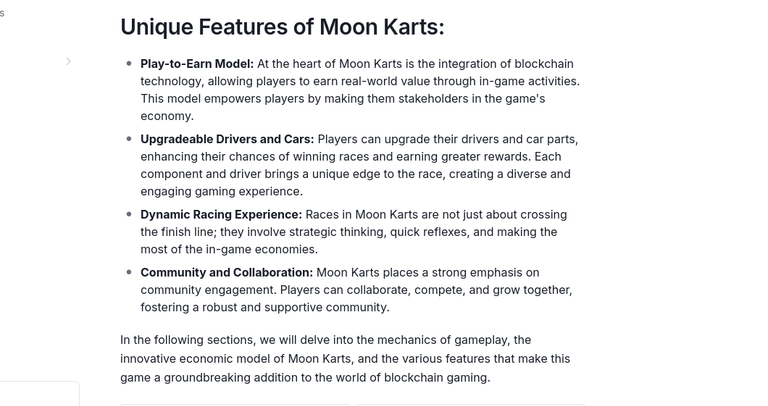The width and height of the screenshot is (768, 406).
Task: Click the bold 'Dynamic Racing Experience:' label
Action: point(221,215)
